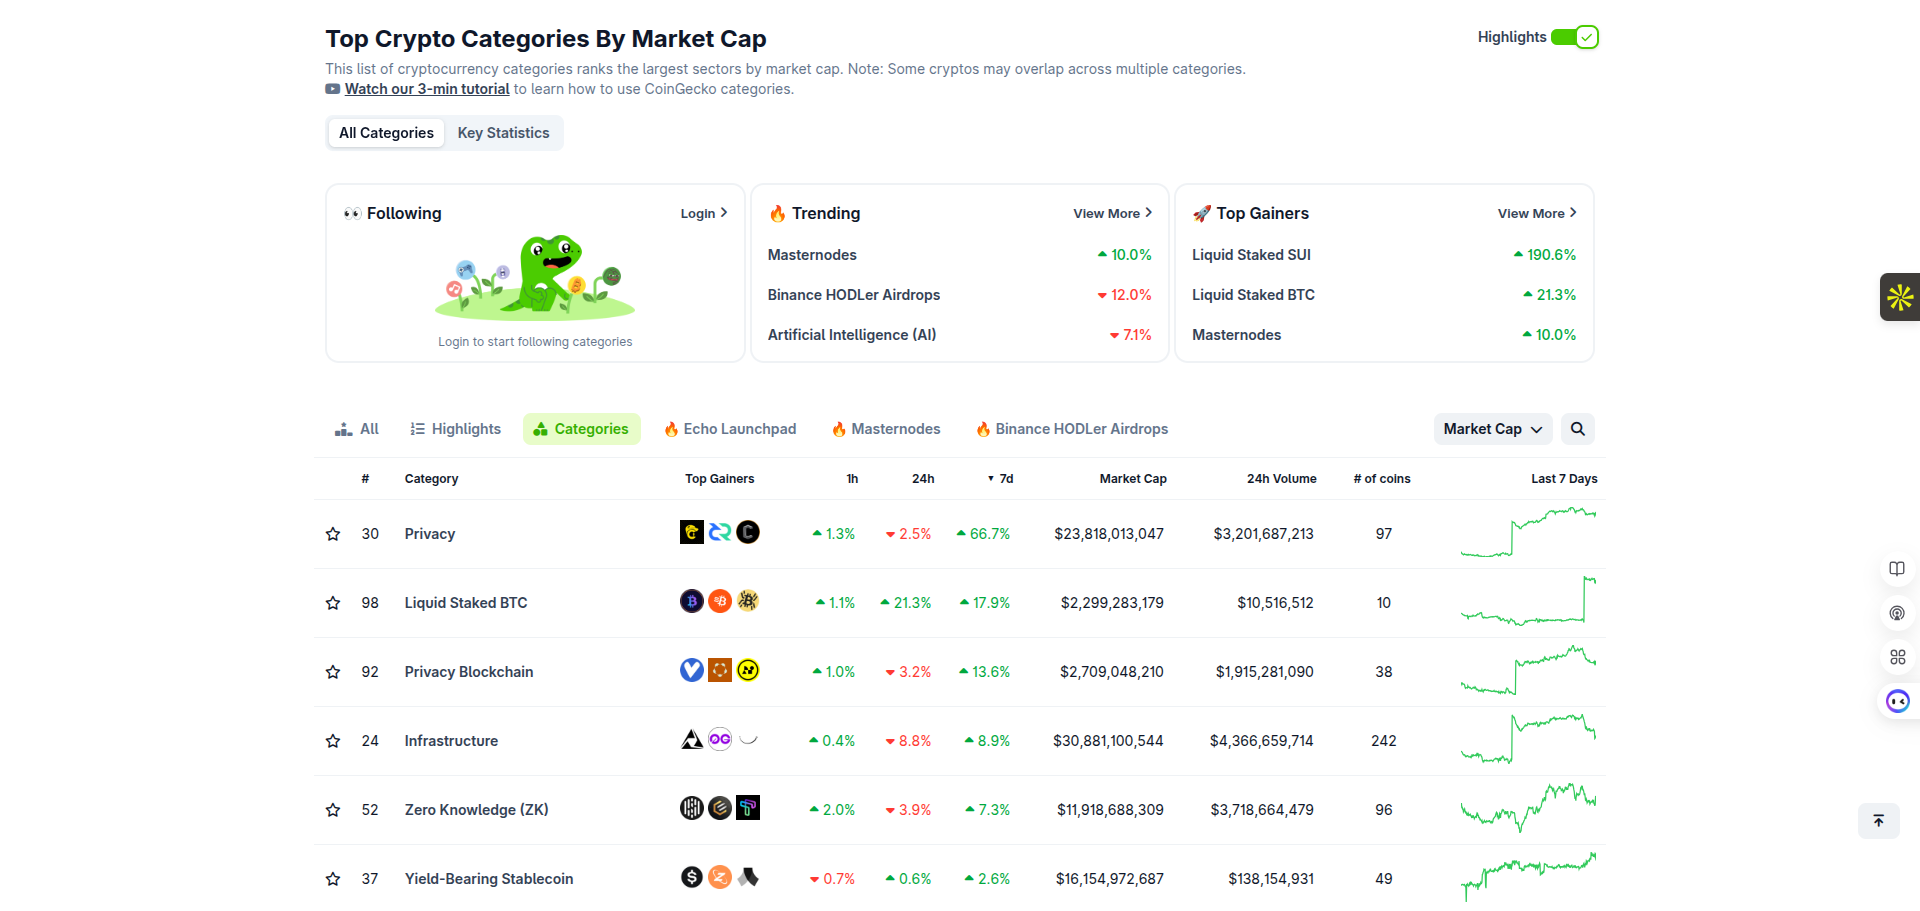Open the Watch our 3-min tutorial link
This screenshot has height=911, width=1920.
tap(427, 89)
